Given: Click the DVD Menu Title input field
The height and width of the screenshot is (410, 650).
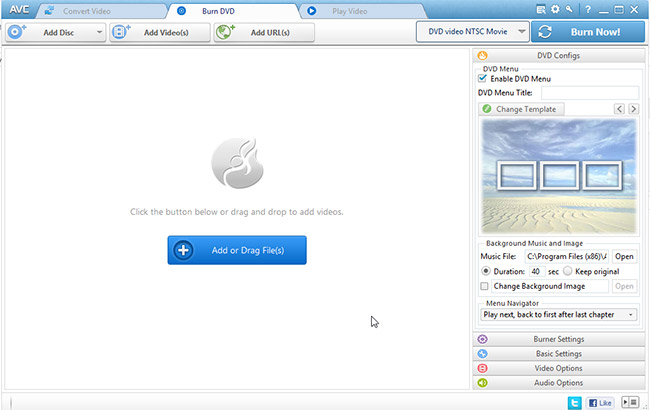Looking at the screenshot, I should point(590,93).
